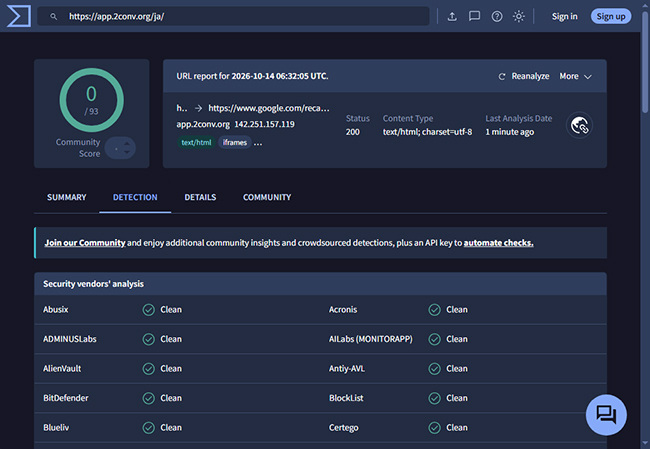Click the Clean checkmark icon for Certego
This screenshot has height=449, width=650.
coord(434,427)
